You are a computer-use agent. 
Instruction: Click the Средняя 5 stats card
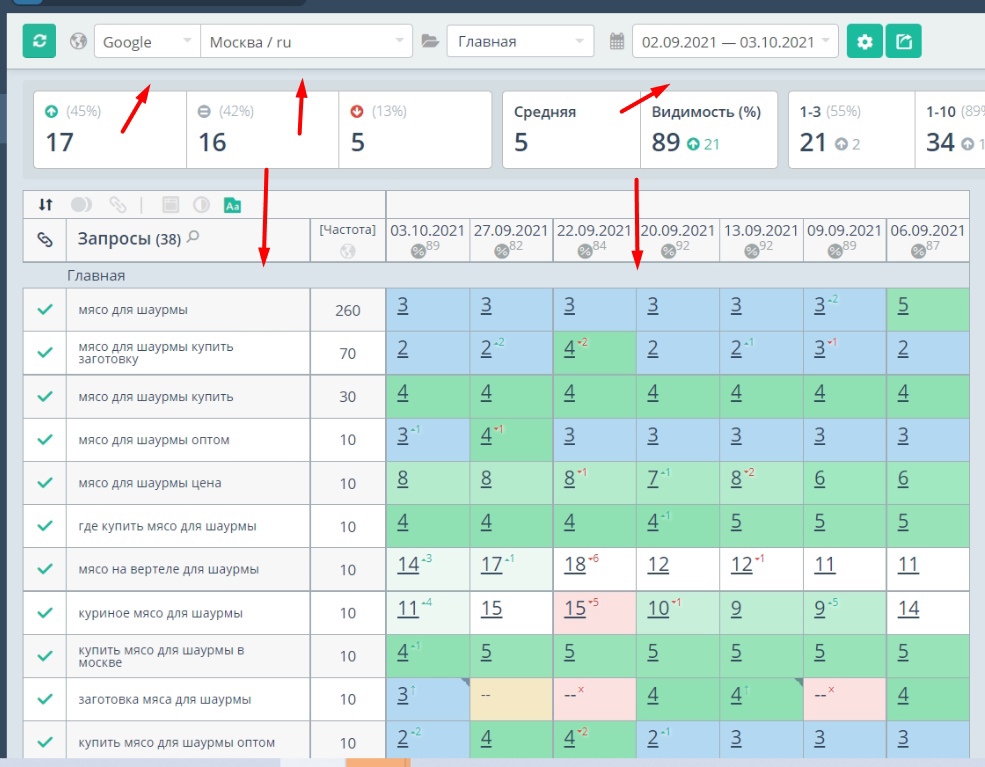[x=571, y=129]
